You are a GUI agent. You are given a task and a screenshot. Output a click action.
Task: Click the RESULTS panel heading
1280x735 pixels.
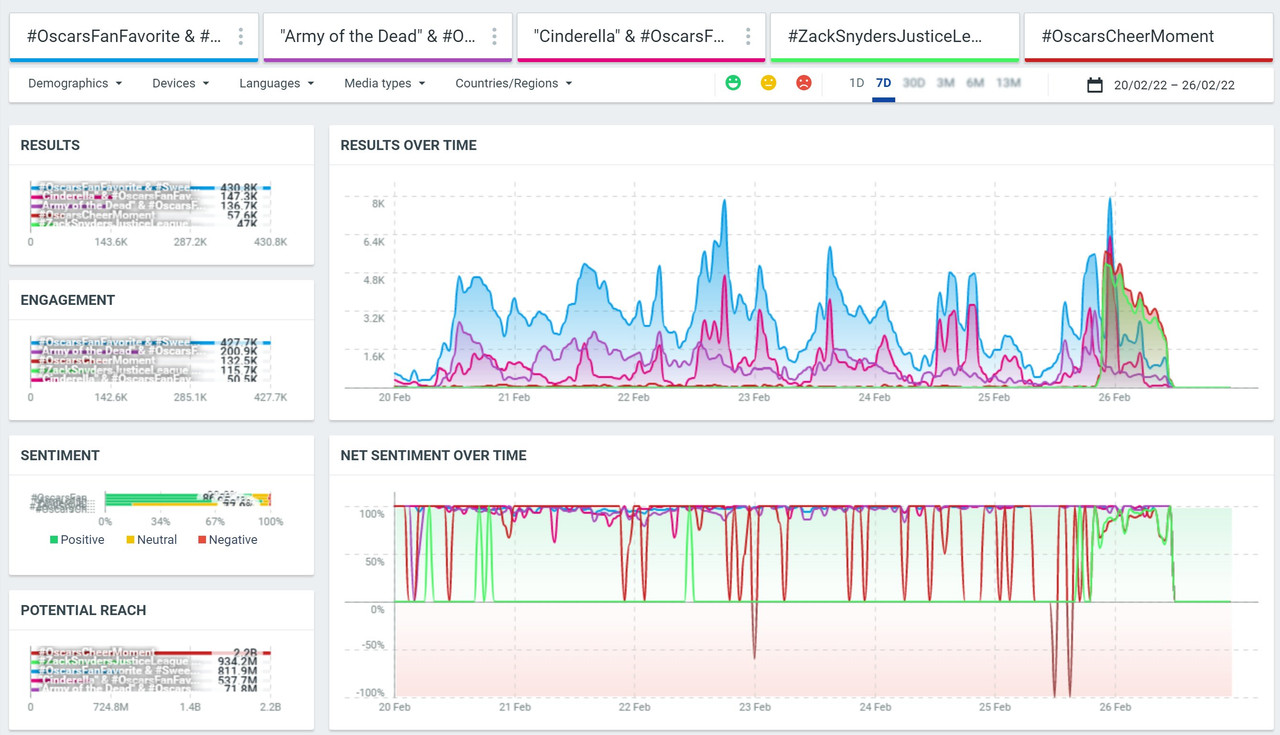(x=50, y=145)
